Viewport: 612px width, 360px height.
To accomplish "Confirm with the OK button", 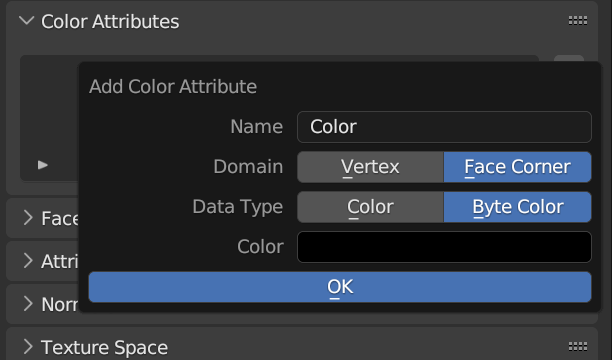I will click(340, 287).
